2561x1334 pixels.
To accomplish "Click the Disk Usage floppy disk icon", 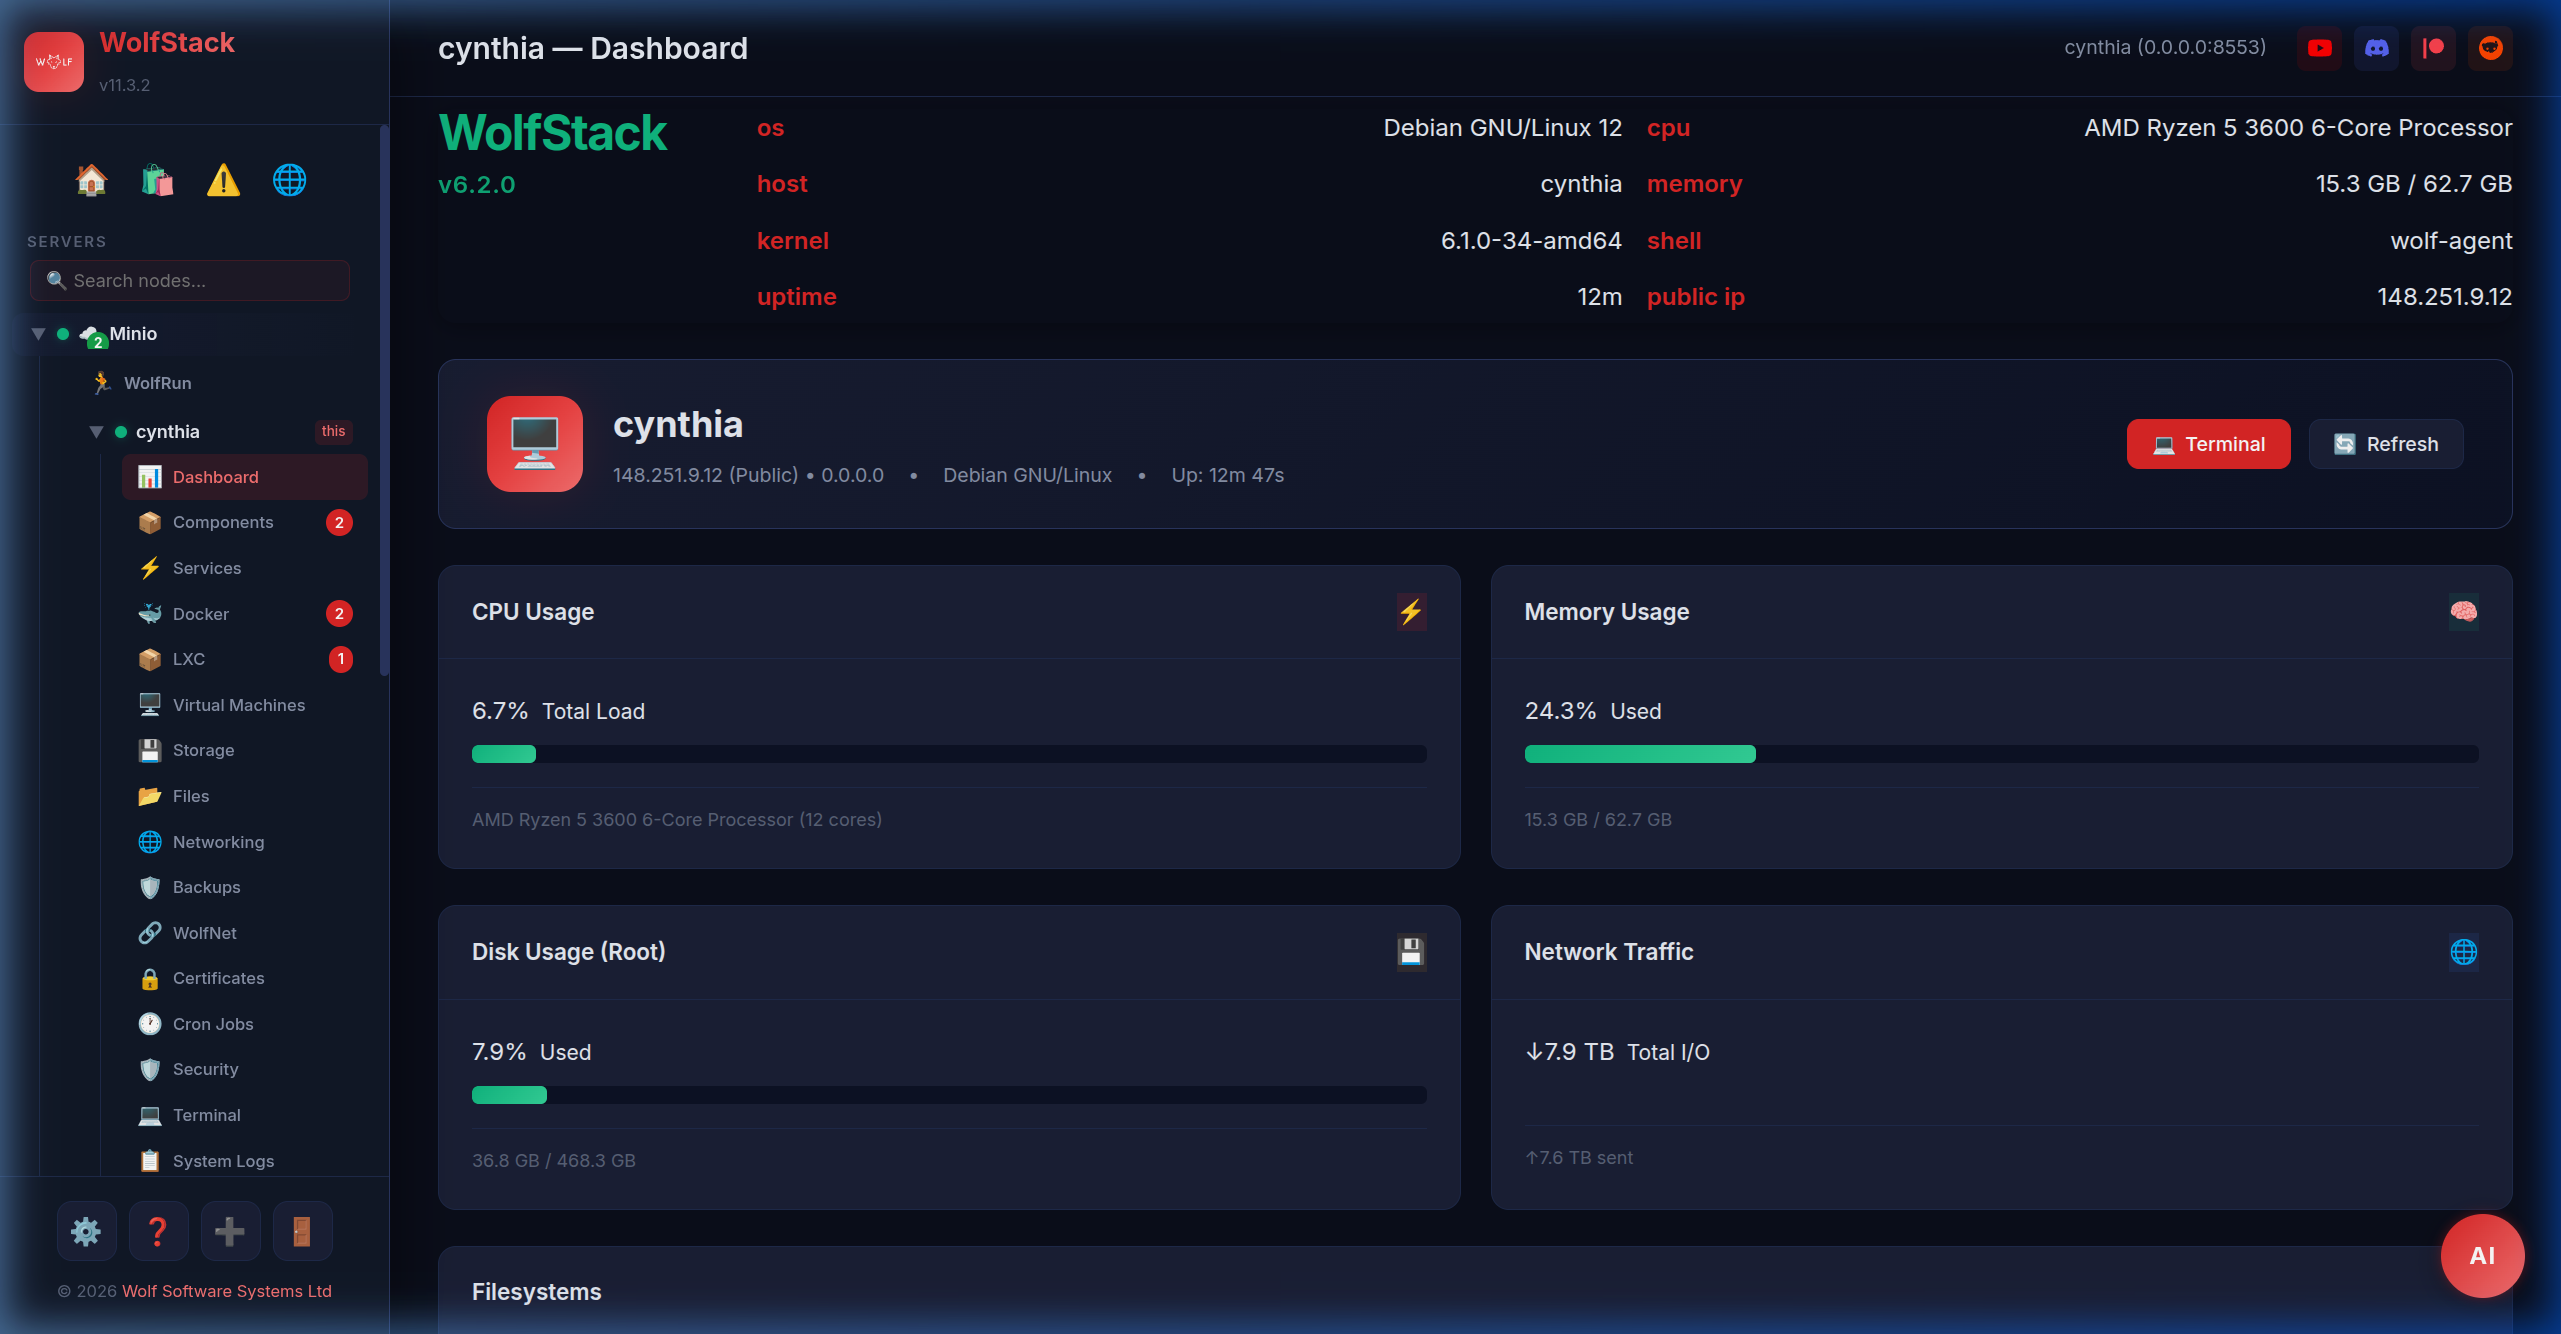I will (x=1411, y=952).
